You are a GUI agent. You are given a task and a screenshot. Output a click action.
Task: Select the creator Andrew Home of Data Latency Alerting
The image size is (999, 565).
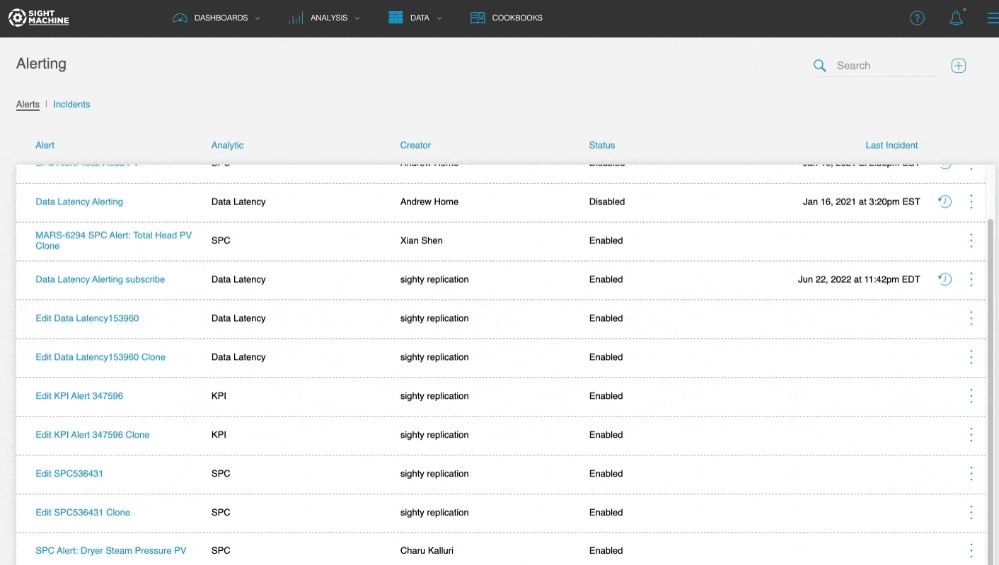(x=429, y=201)
